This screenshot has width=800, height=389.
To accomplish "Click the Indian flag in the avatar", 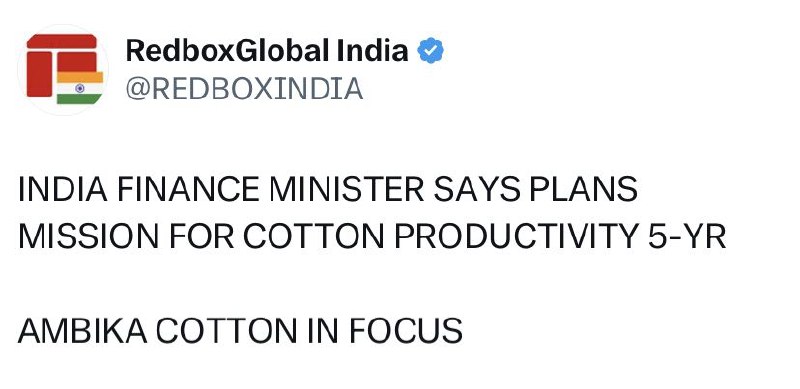I will (80, 88).
